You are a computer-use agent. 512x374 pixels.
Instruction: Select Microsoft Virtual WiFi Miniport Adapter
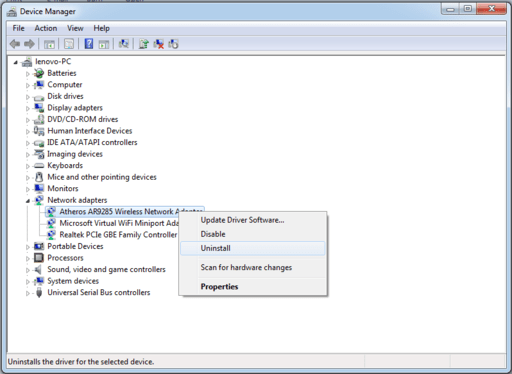119,223
